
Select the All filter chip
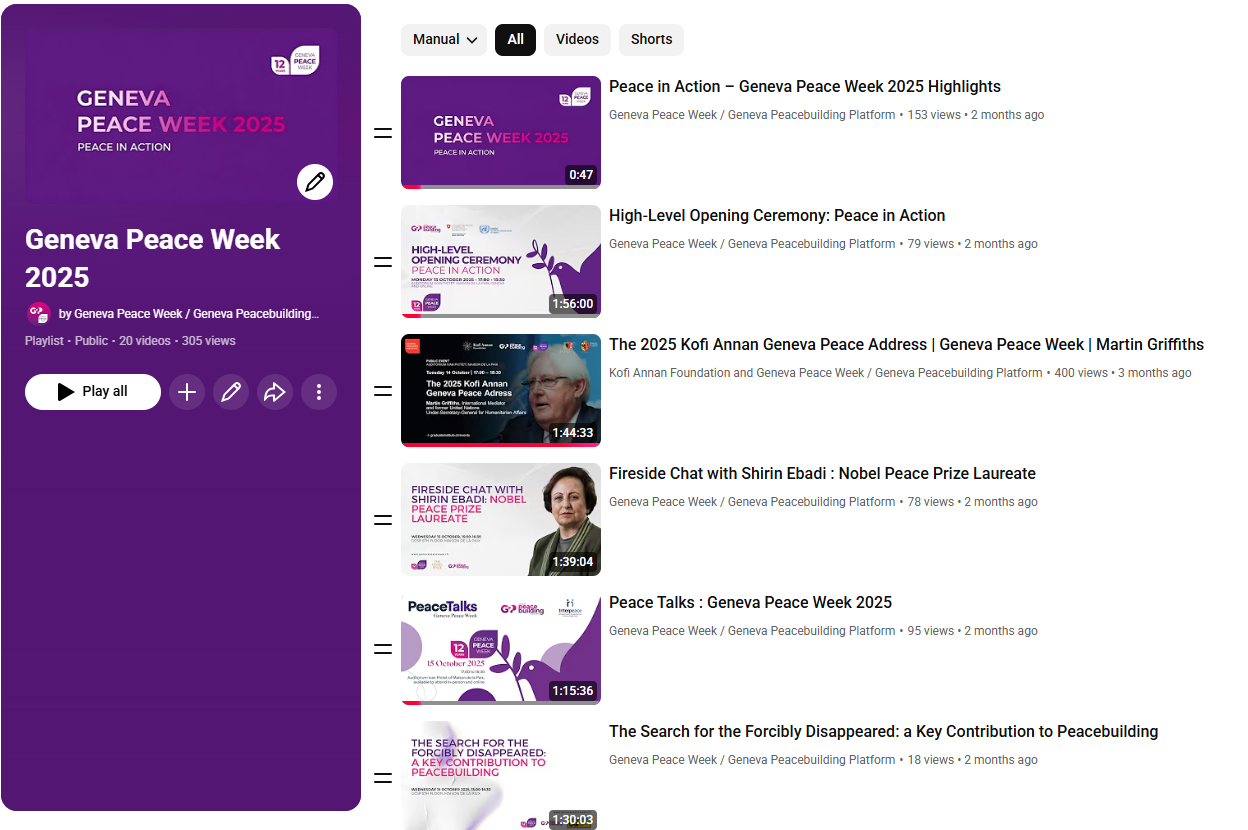pyautogui.click(x=516, y=40)
